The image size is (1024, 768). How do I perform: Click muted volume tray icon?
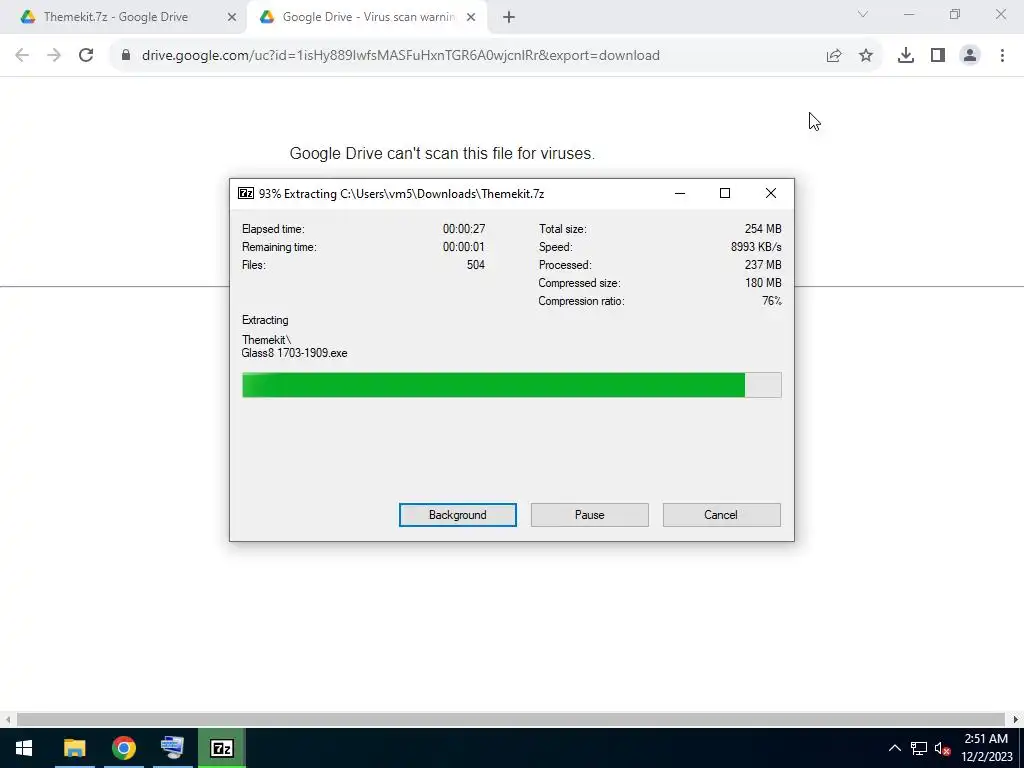pyautogui.click(x=942, y=748)
